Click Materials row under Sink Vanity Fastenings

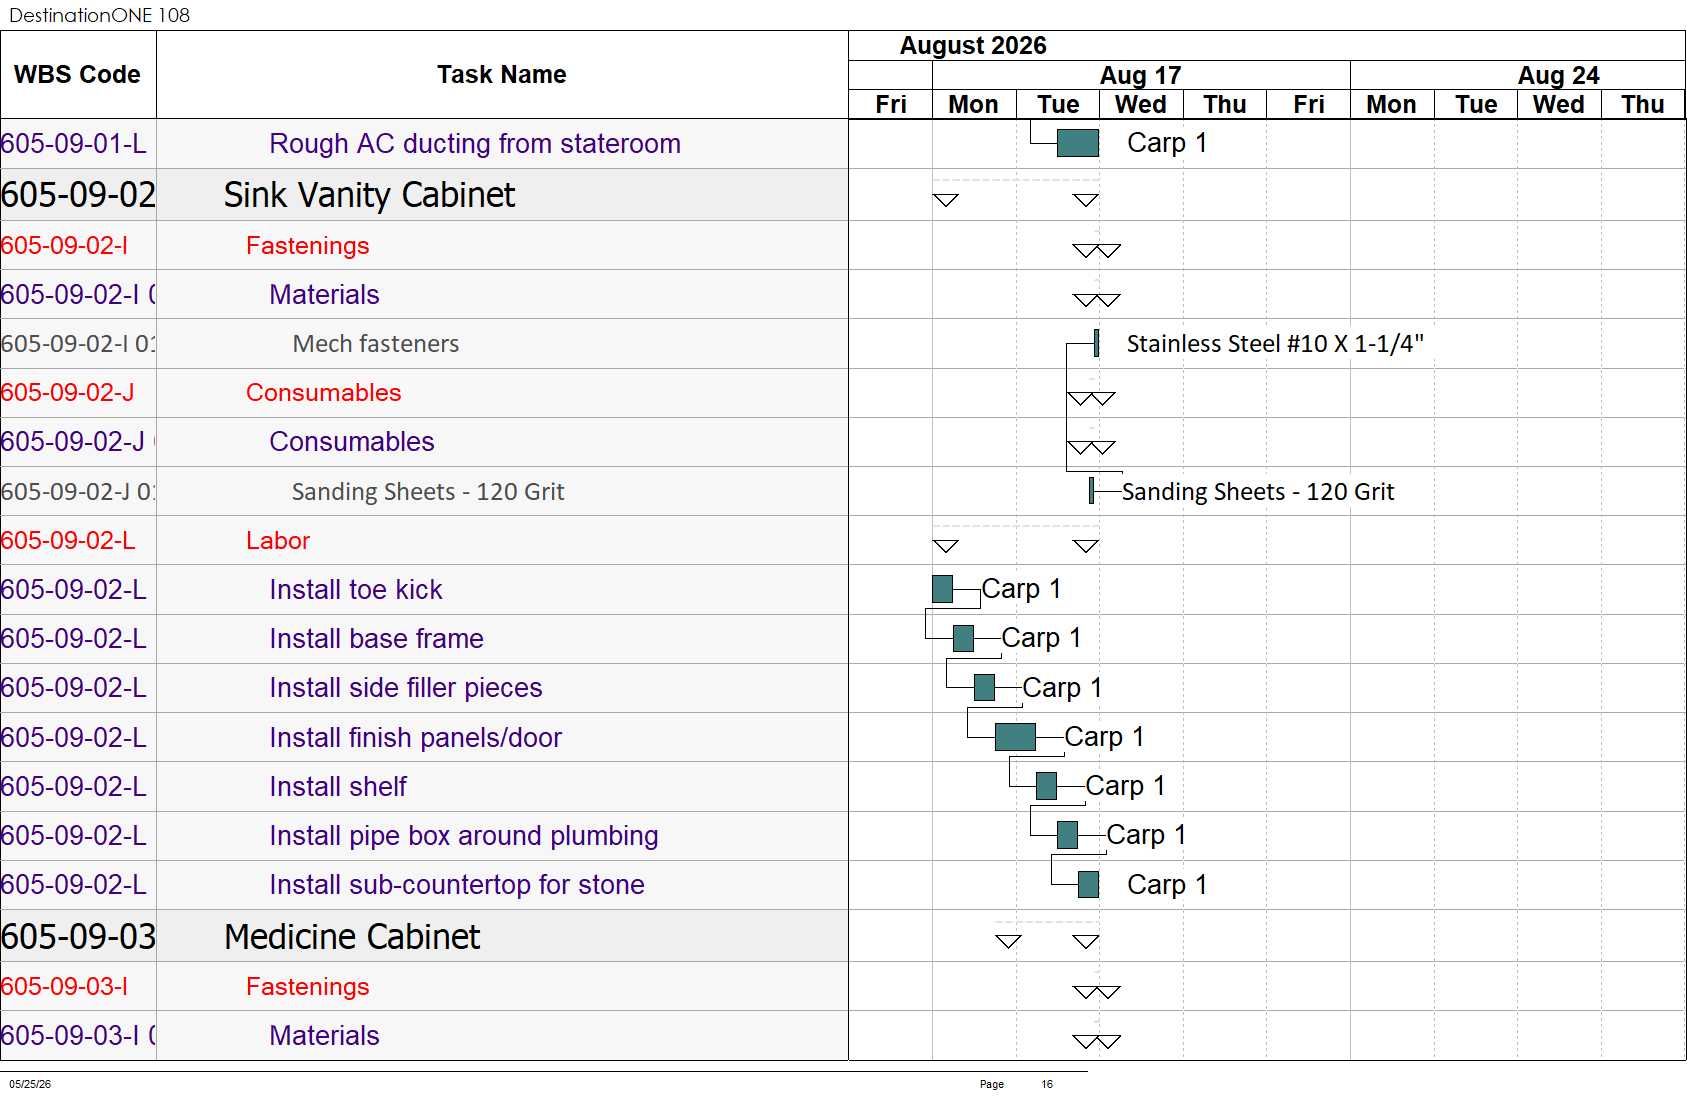324,295
